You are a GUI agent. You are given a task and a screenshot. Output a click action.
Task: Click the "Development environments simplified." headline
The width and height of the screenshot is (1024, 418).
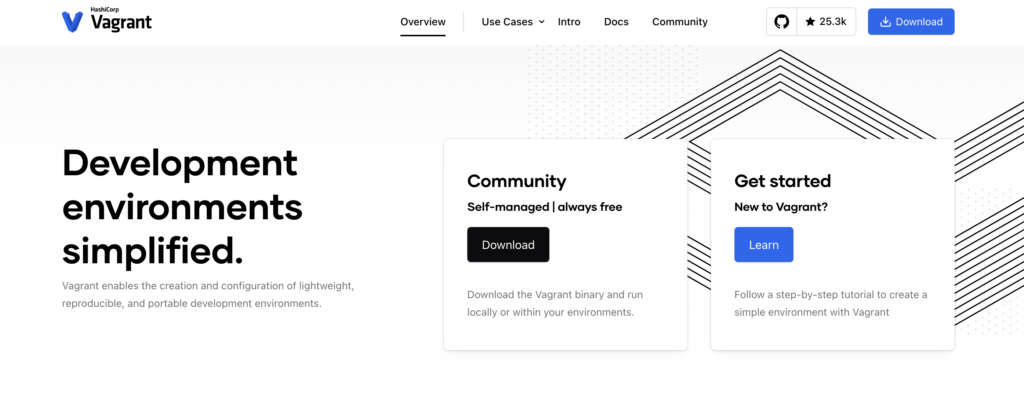click(x=182, y=207)
